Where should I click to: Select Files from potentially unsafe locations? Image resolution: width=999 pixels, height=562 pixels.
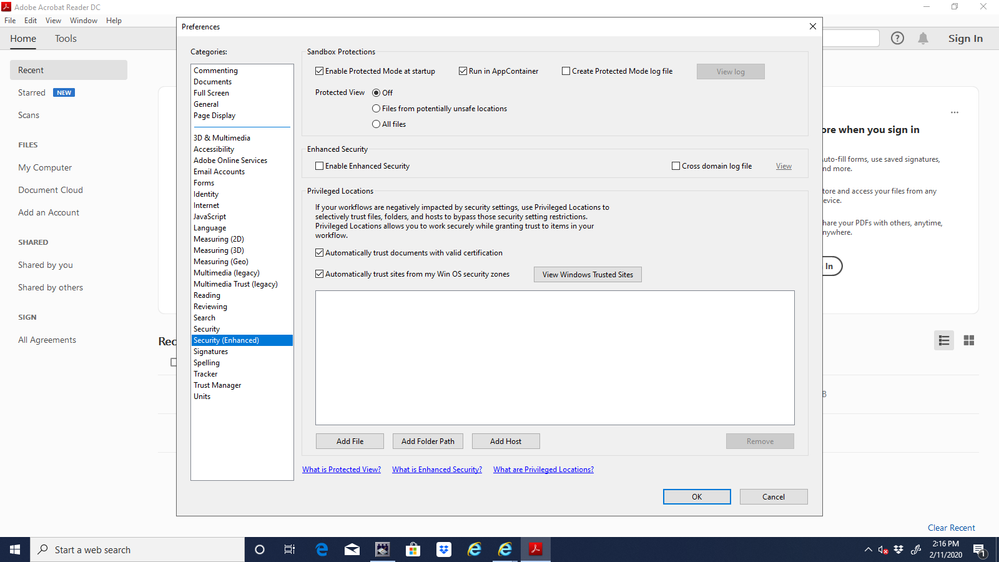click(376, 109)
